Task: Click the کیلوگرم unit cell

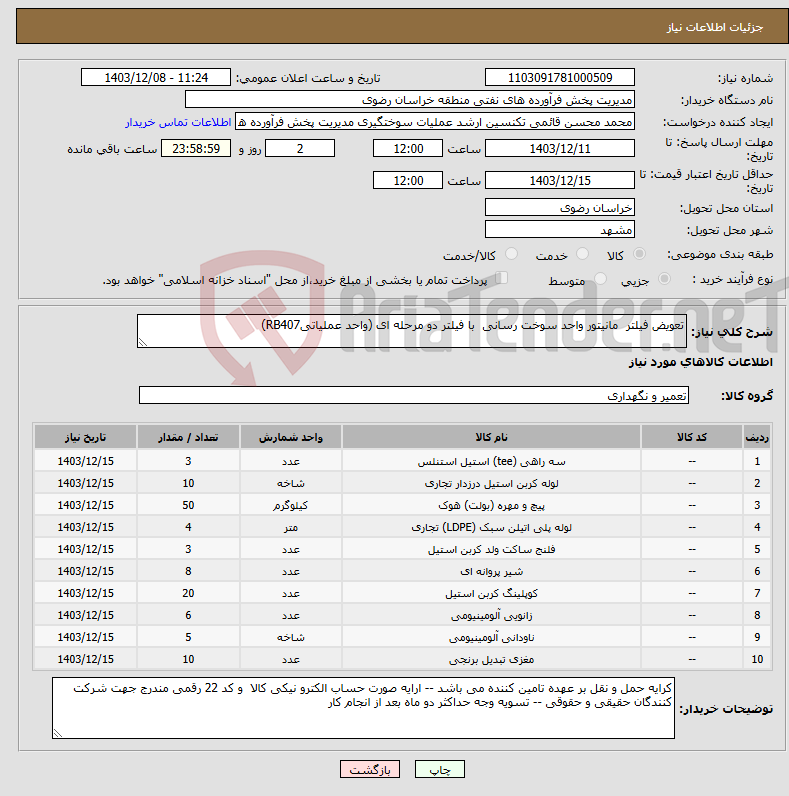Action: pos(290,505)
